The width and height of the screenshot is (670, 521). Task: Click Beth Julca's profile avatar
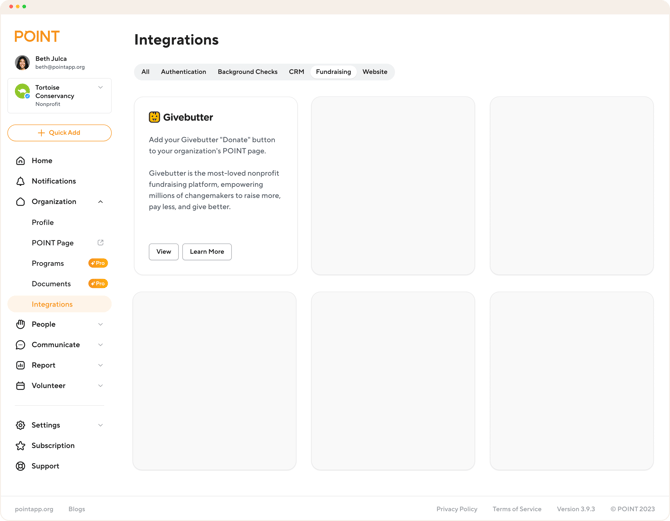pyautogui.click(x=22, y=62)
